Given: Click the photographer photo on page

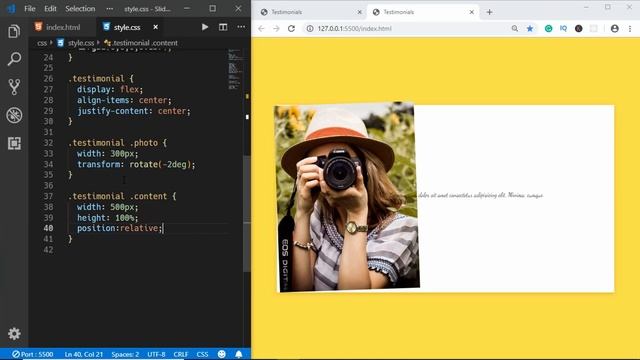Looking at the screenshot, I should point(347,197).
